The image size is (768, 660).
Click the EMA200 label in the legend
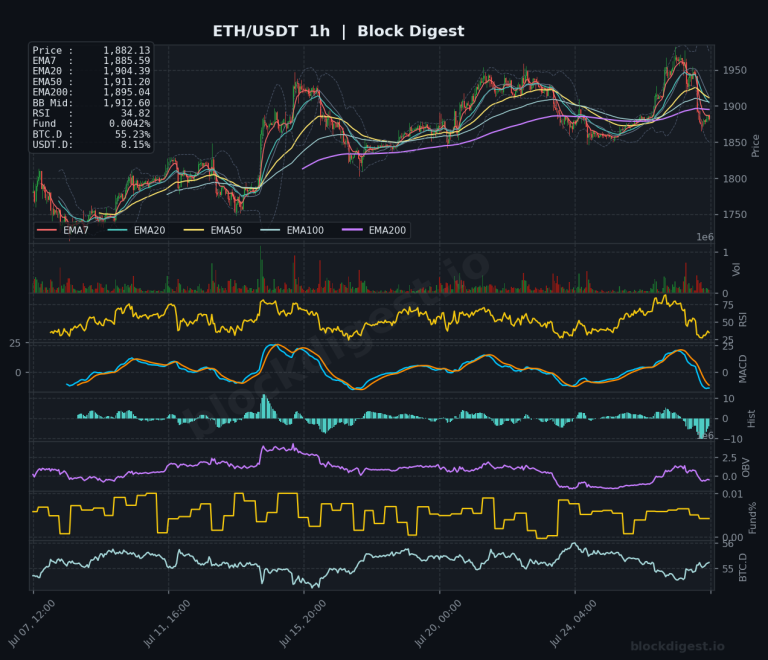pos(387,230)
